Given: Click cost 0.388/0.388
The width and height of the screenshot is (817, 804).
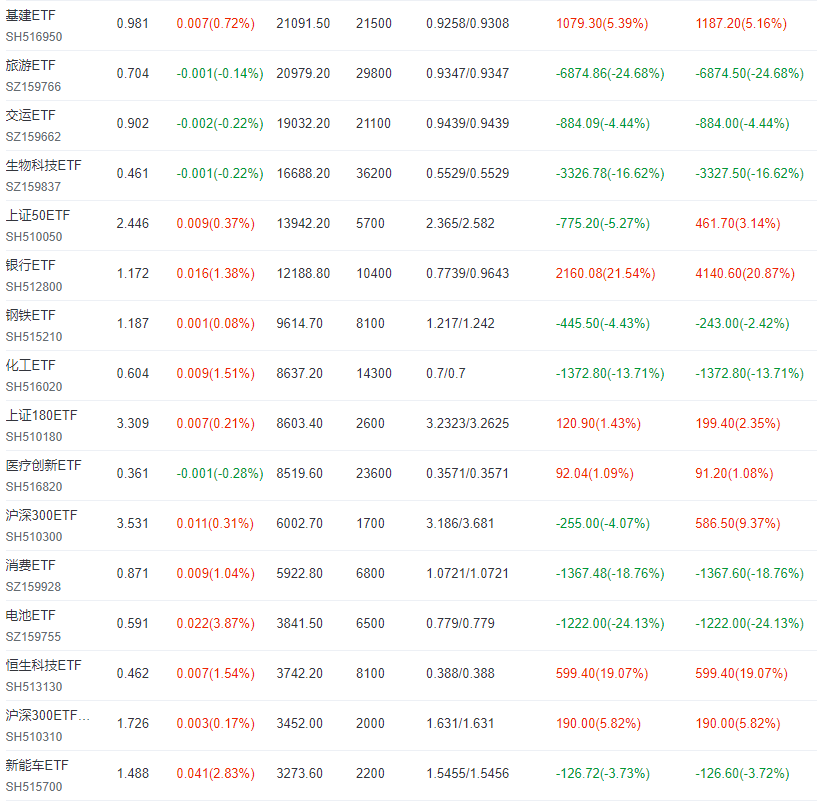Looking at the screenshot, I should (x=460, y=674).
